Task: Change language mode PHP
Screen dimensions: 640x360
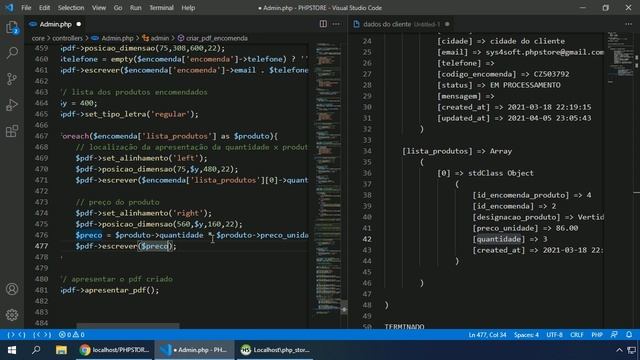Action: click(597, 335)
